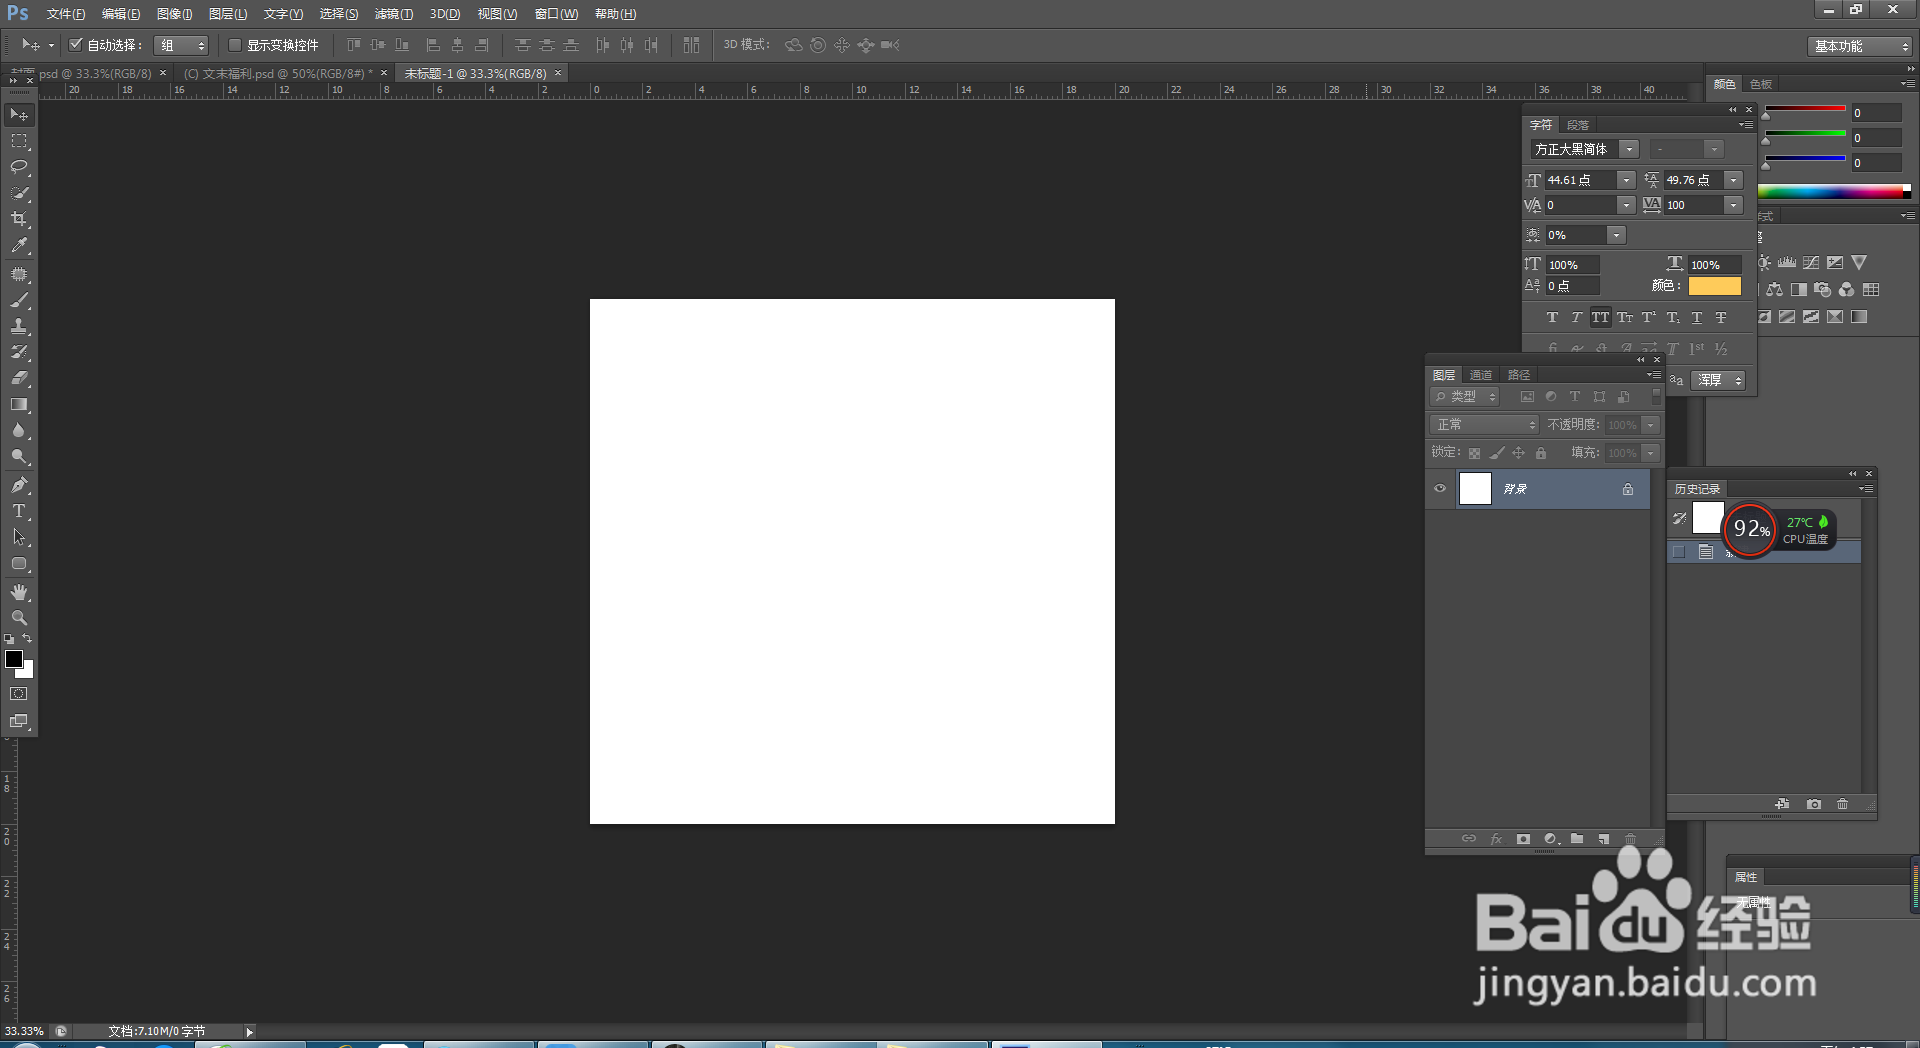Select the Horizontal Type tool
This screenshot has width=1920, height=1048.
(x=19, y=511)
